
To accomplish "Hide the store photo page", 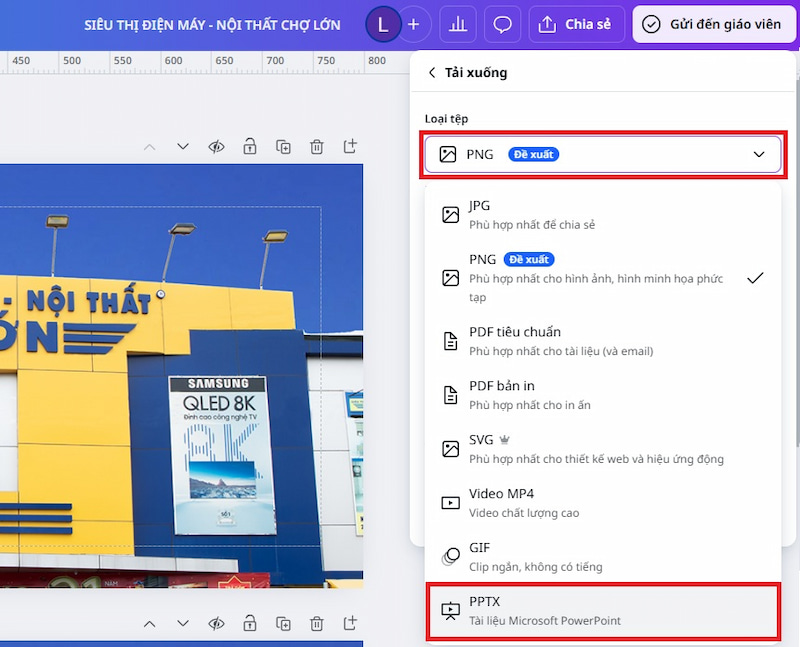I will point(216,147).
